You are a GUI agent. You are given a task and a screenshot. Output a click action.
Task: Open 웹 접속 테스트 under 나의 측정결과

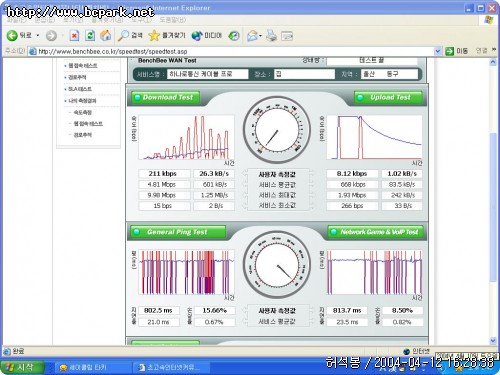pyautogui.click(x=88, y=124)
